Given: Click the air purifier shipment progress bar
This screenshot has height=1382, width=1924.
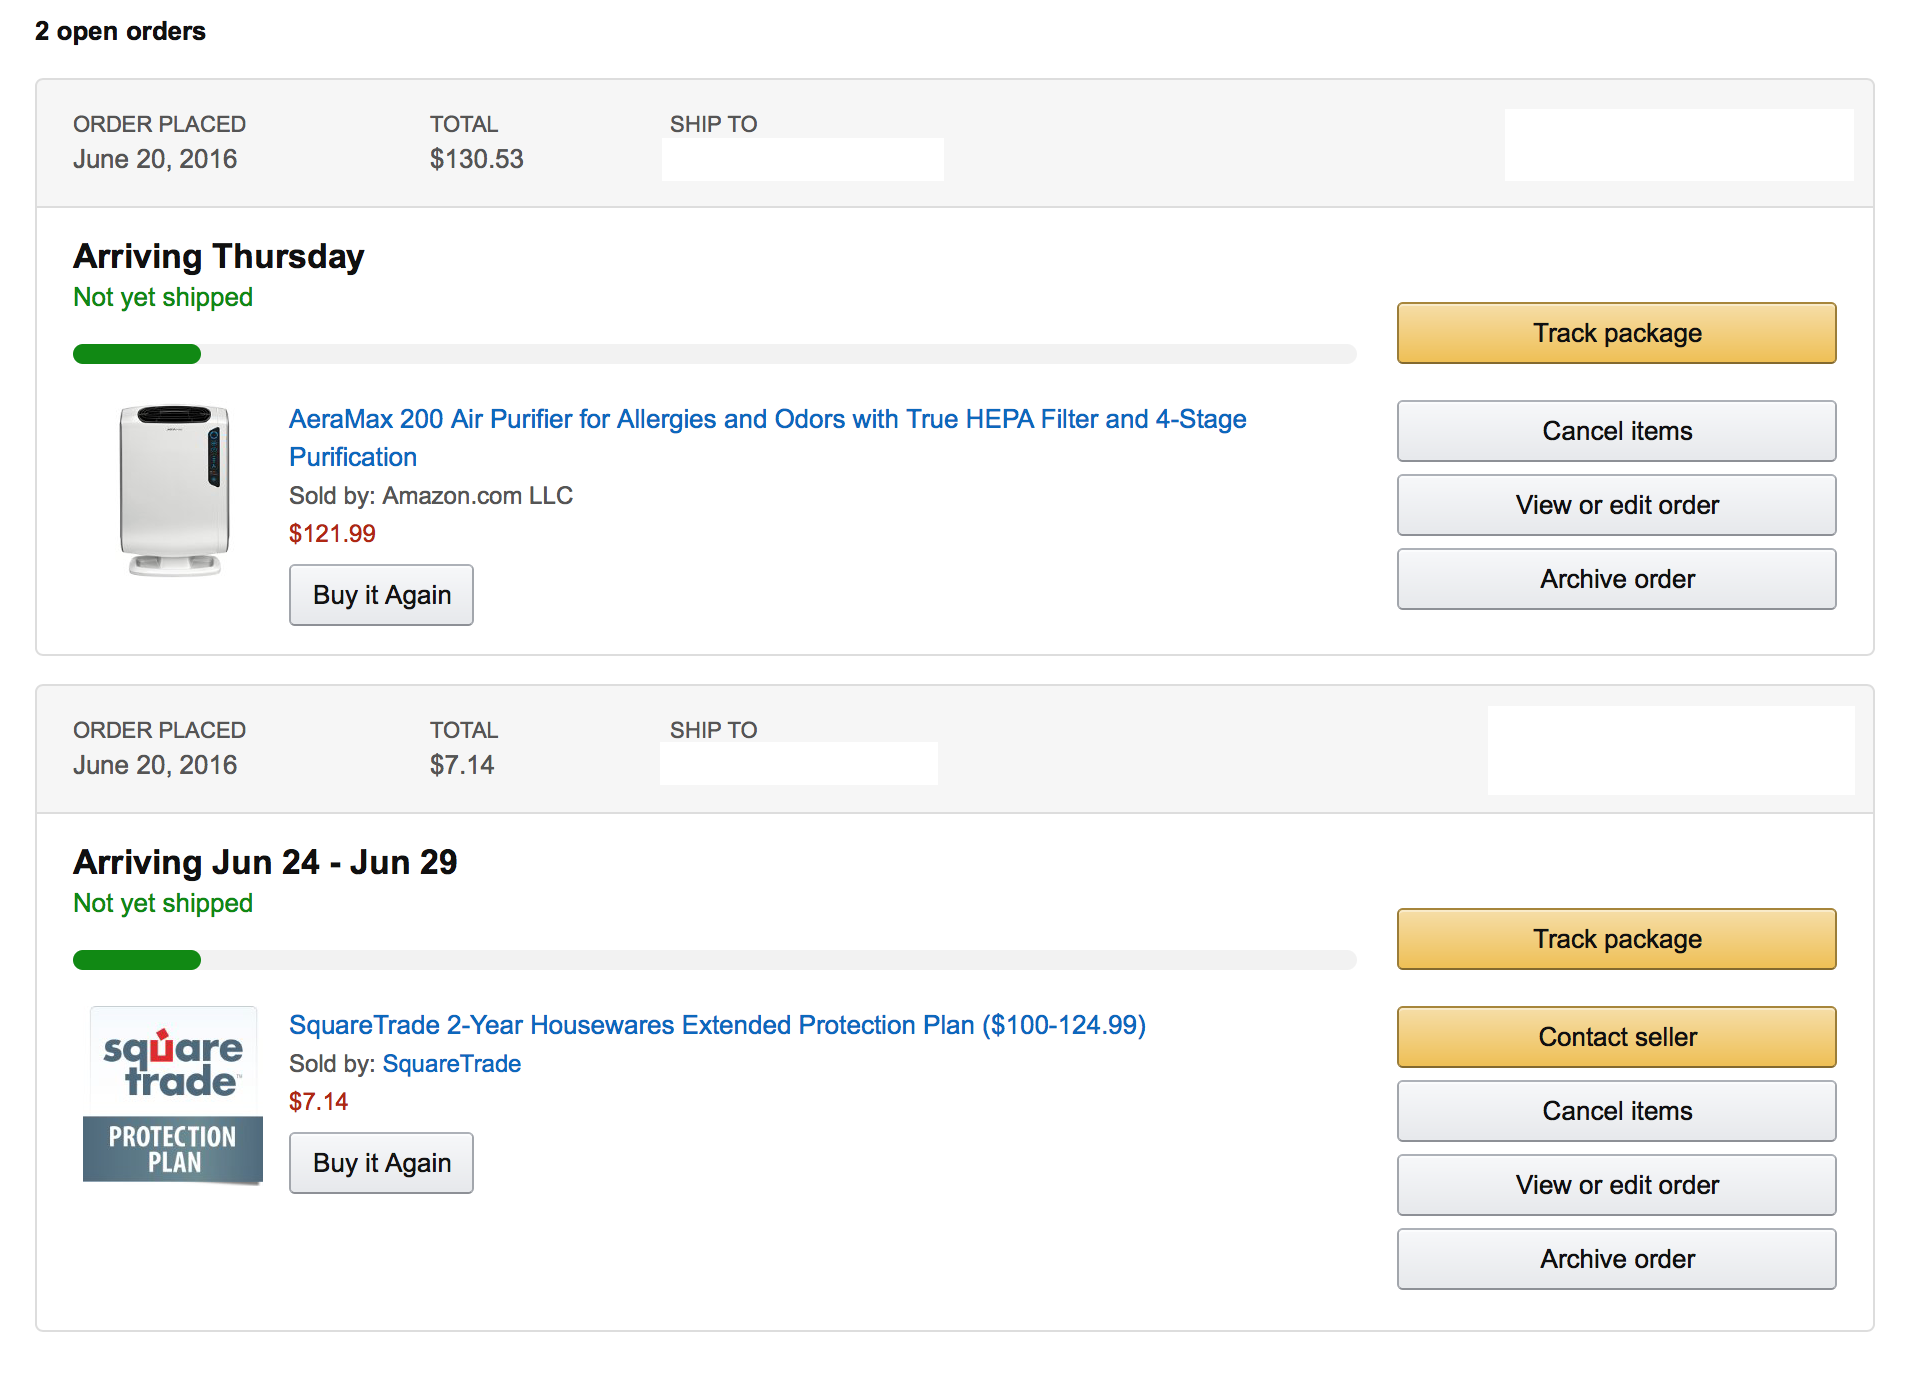Looking at the screenshot, I should pos(714,354).
